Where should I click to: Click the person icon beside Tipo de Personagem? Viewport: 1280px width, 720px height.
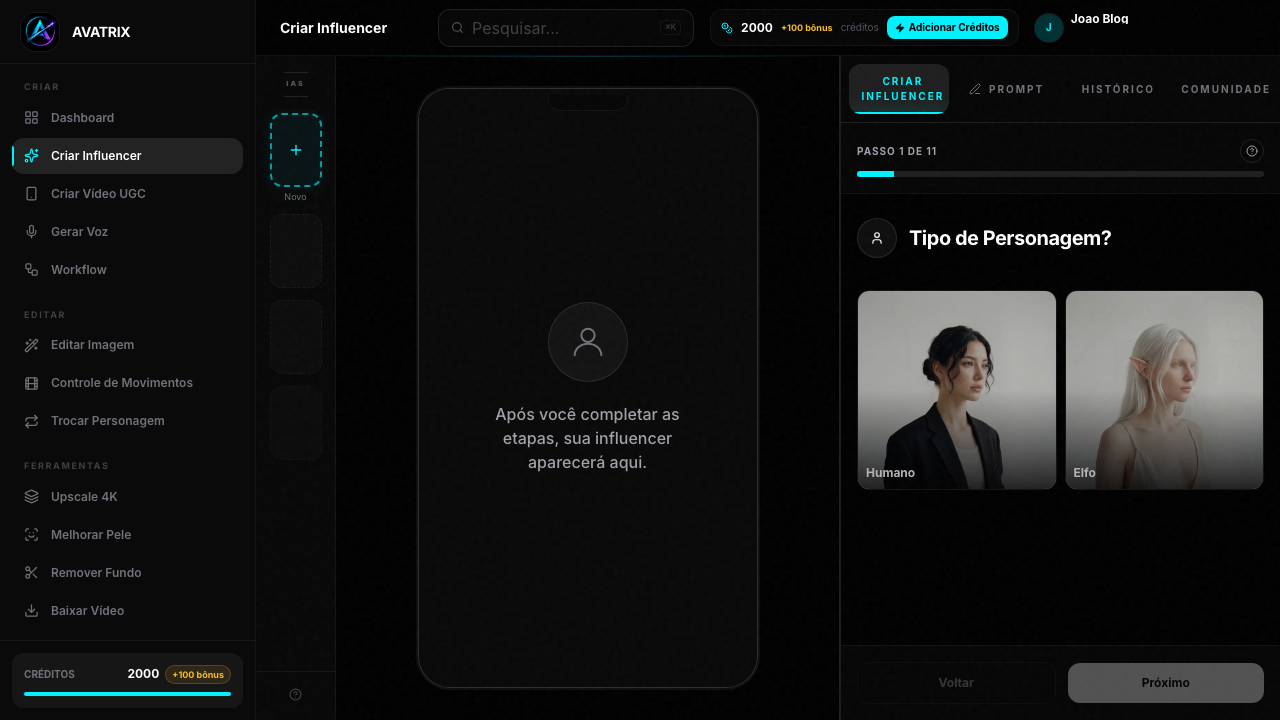[x=877, y=238]
